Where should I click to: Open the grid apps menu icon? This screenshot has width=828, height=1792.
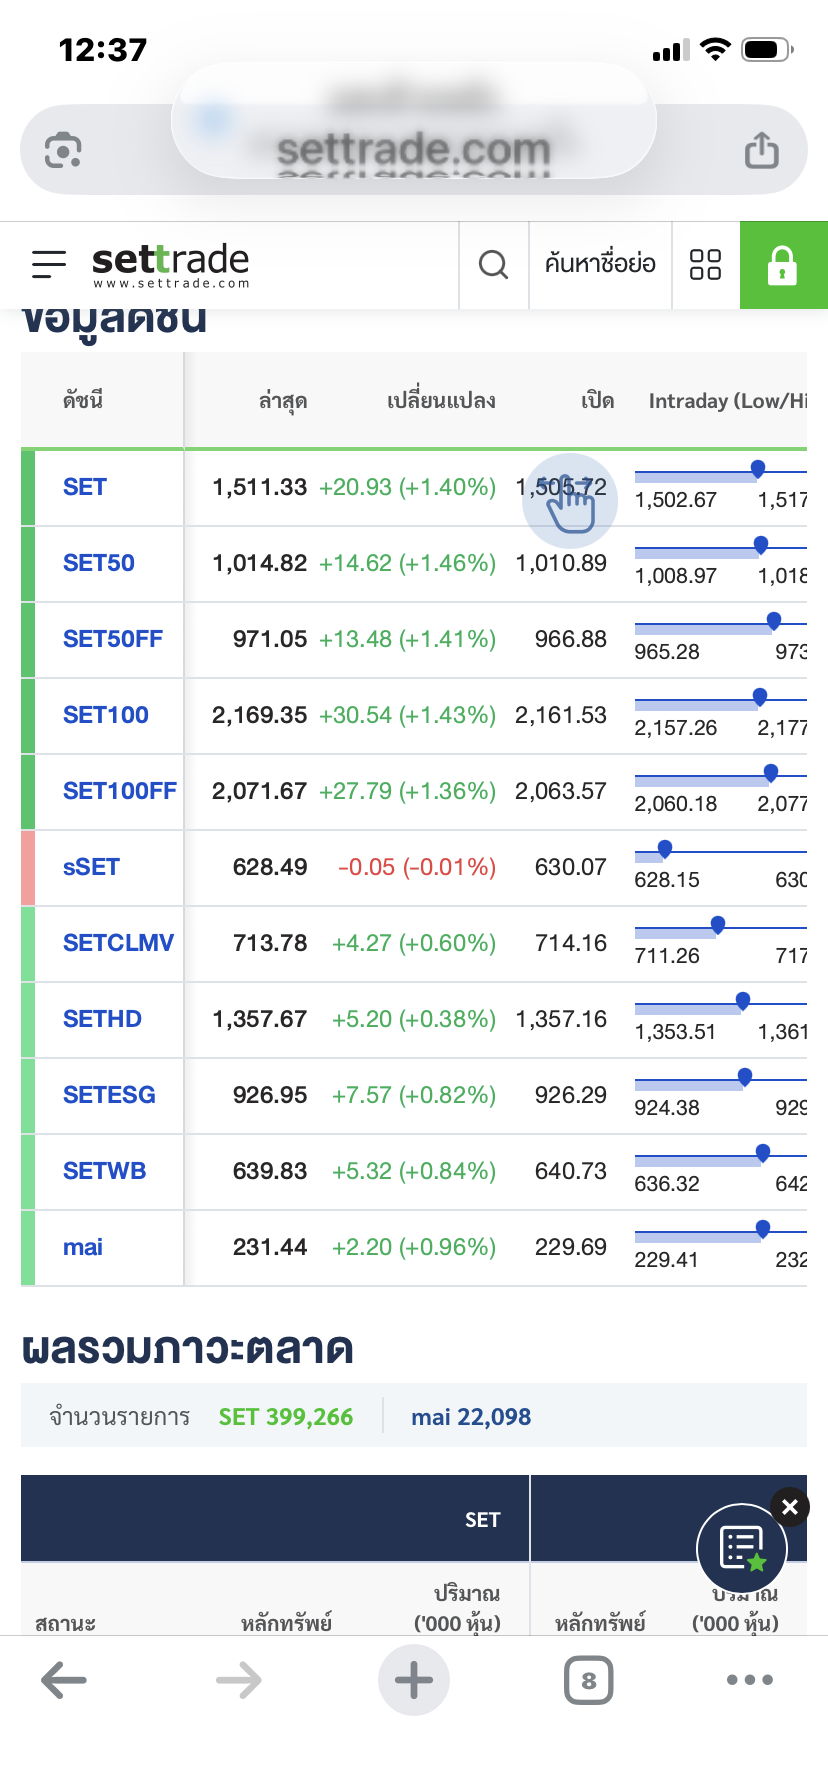click(x=705, y=264)
